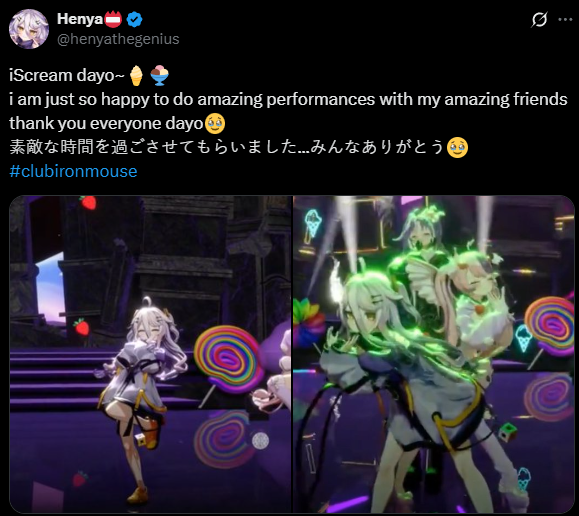
Task: Open the Henya display name link
Action: 80,19
